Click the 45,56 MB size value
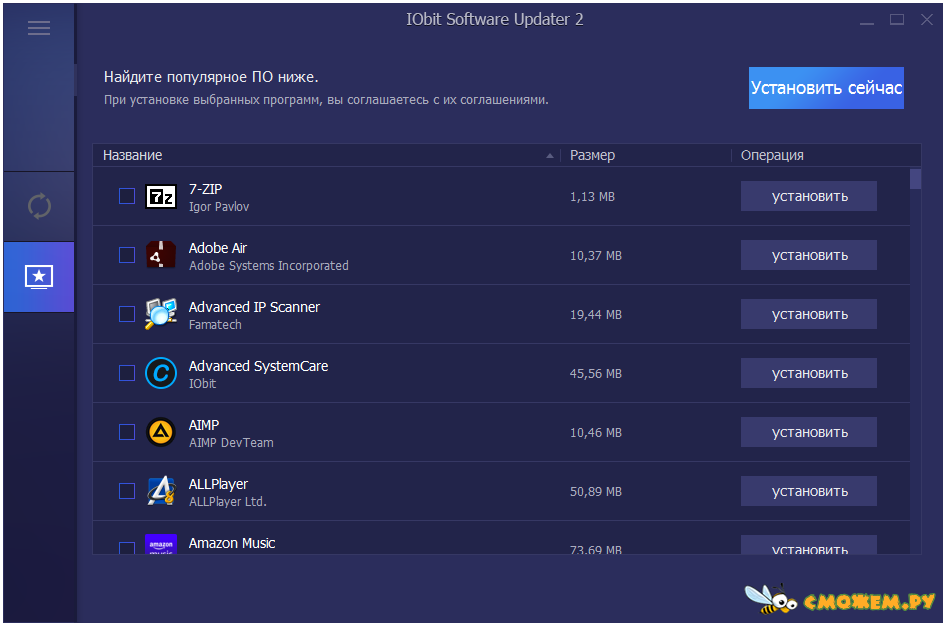The image size is (946, 626). pos(595,374)
